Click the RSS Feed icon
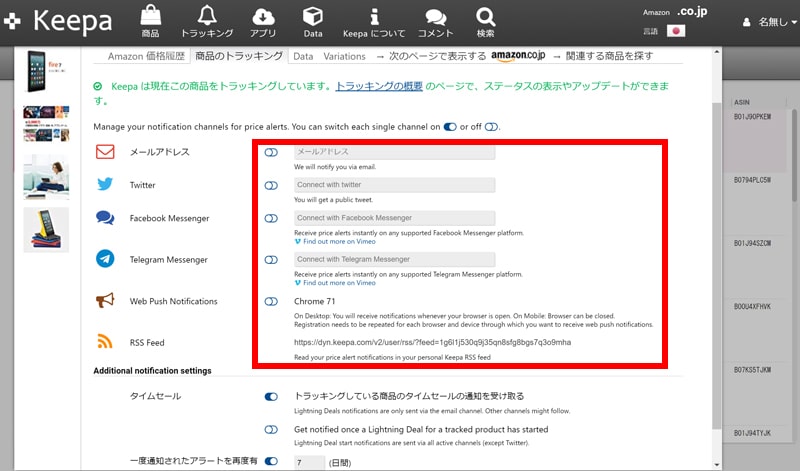 [105, 341]
